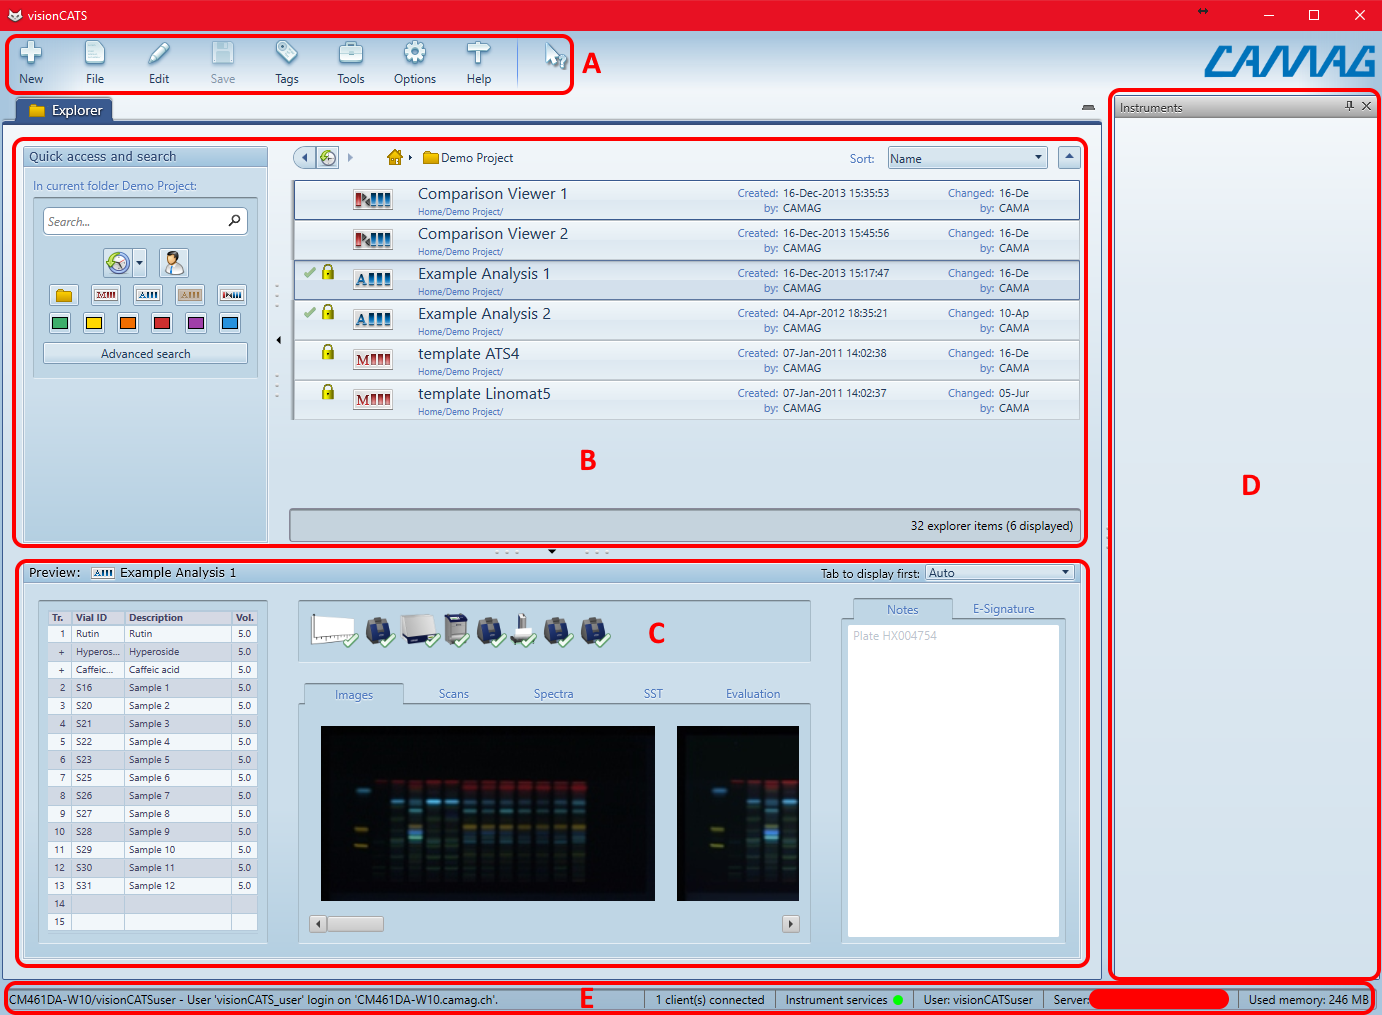Filter by purple color tag
1382x1015 pixels.
[196, 323]
